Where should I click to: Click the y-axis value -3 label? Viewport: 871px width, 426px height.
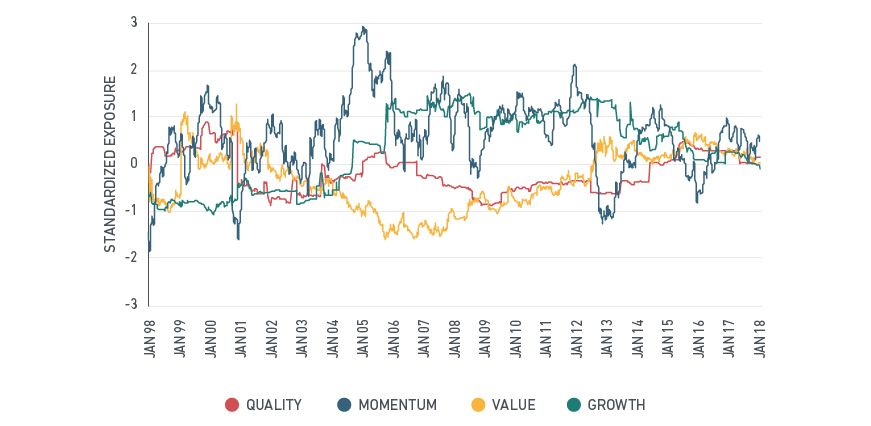tap(132, 304)
